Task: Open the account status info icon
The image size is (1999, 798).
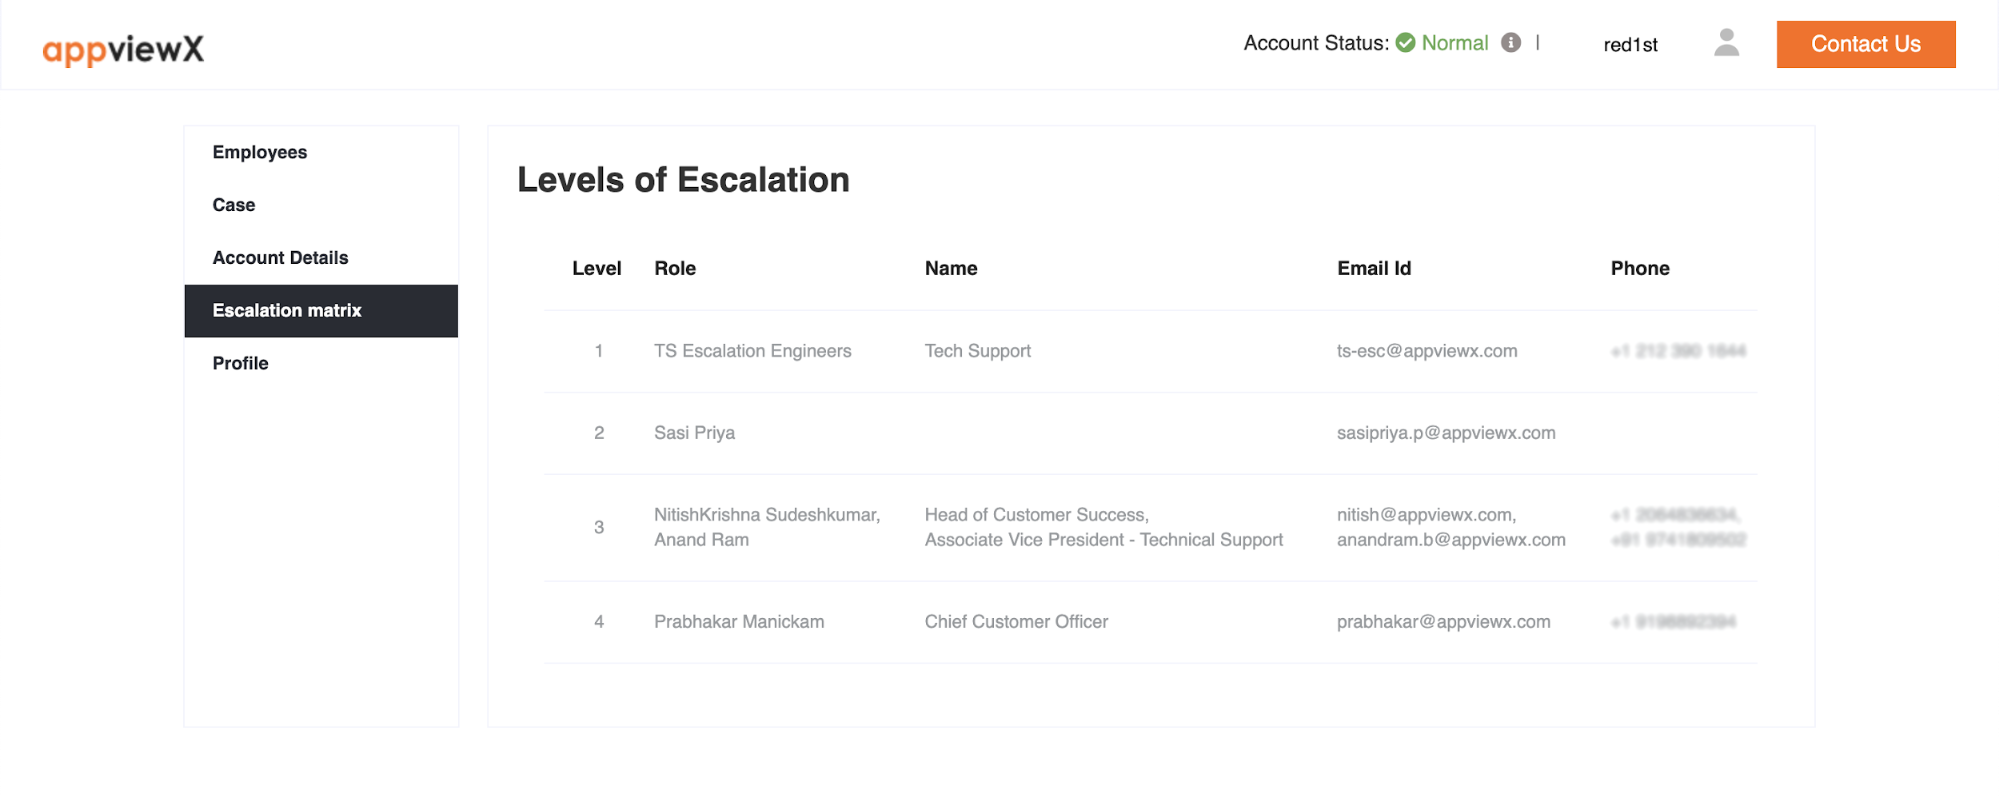Action: tap(1511, 43)
